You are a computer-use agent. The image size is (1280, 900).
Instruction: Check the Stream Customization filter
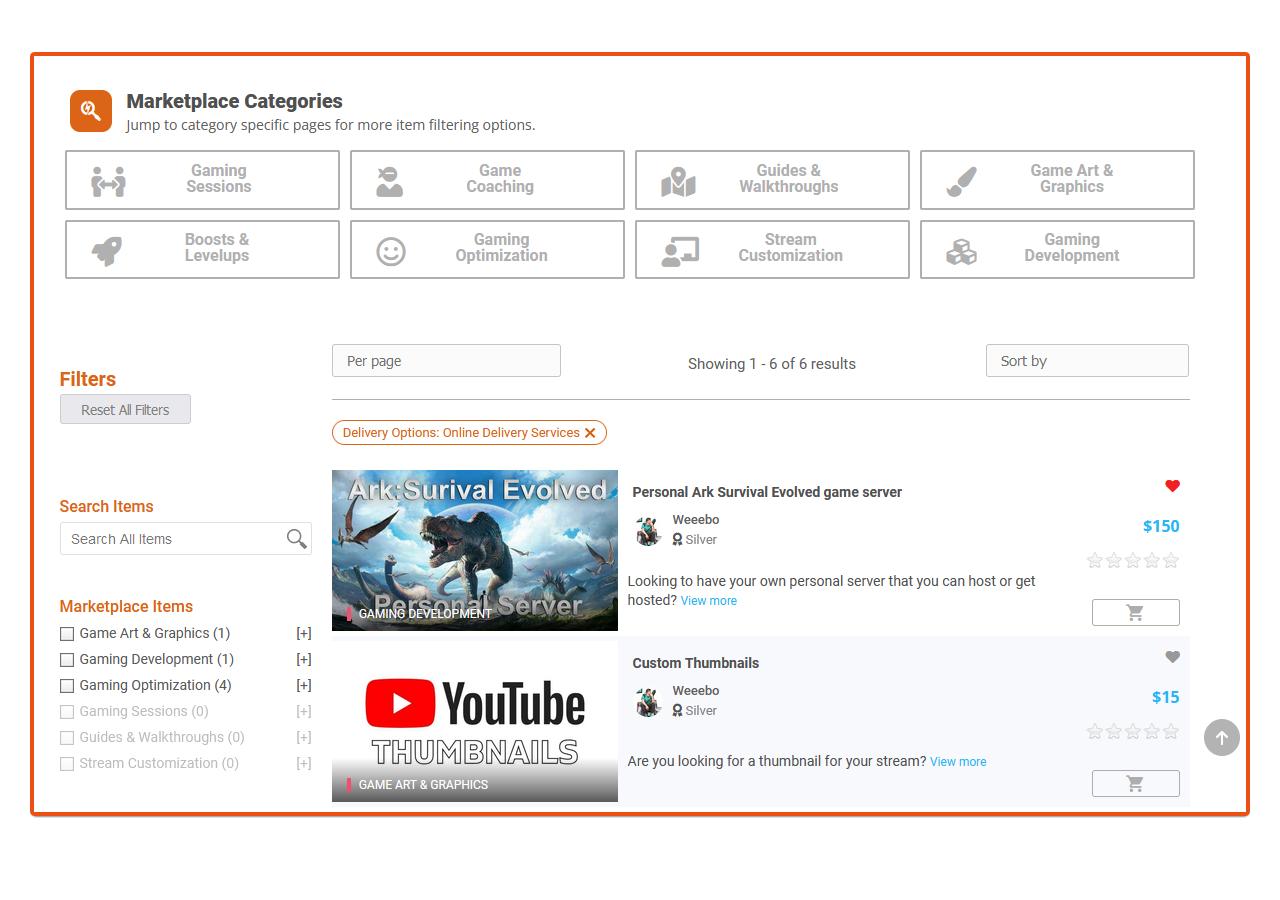67,764
